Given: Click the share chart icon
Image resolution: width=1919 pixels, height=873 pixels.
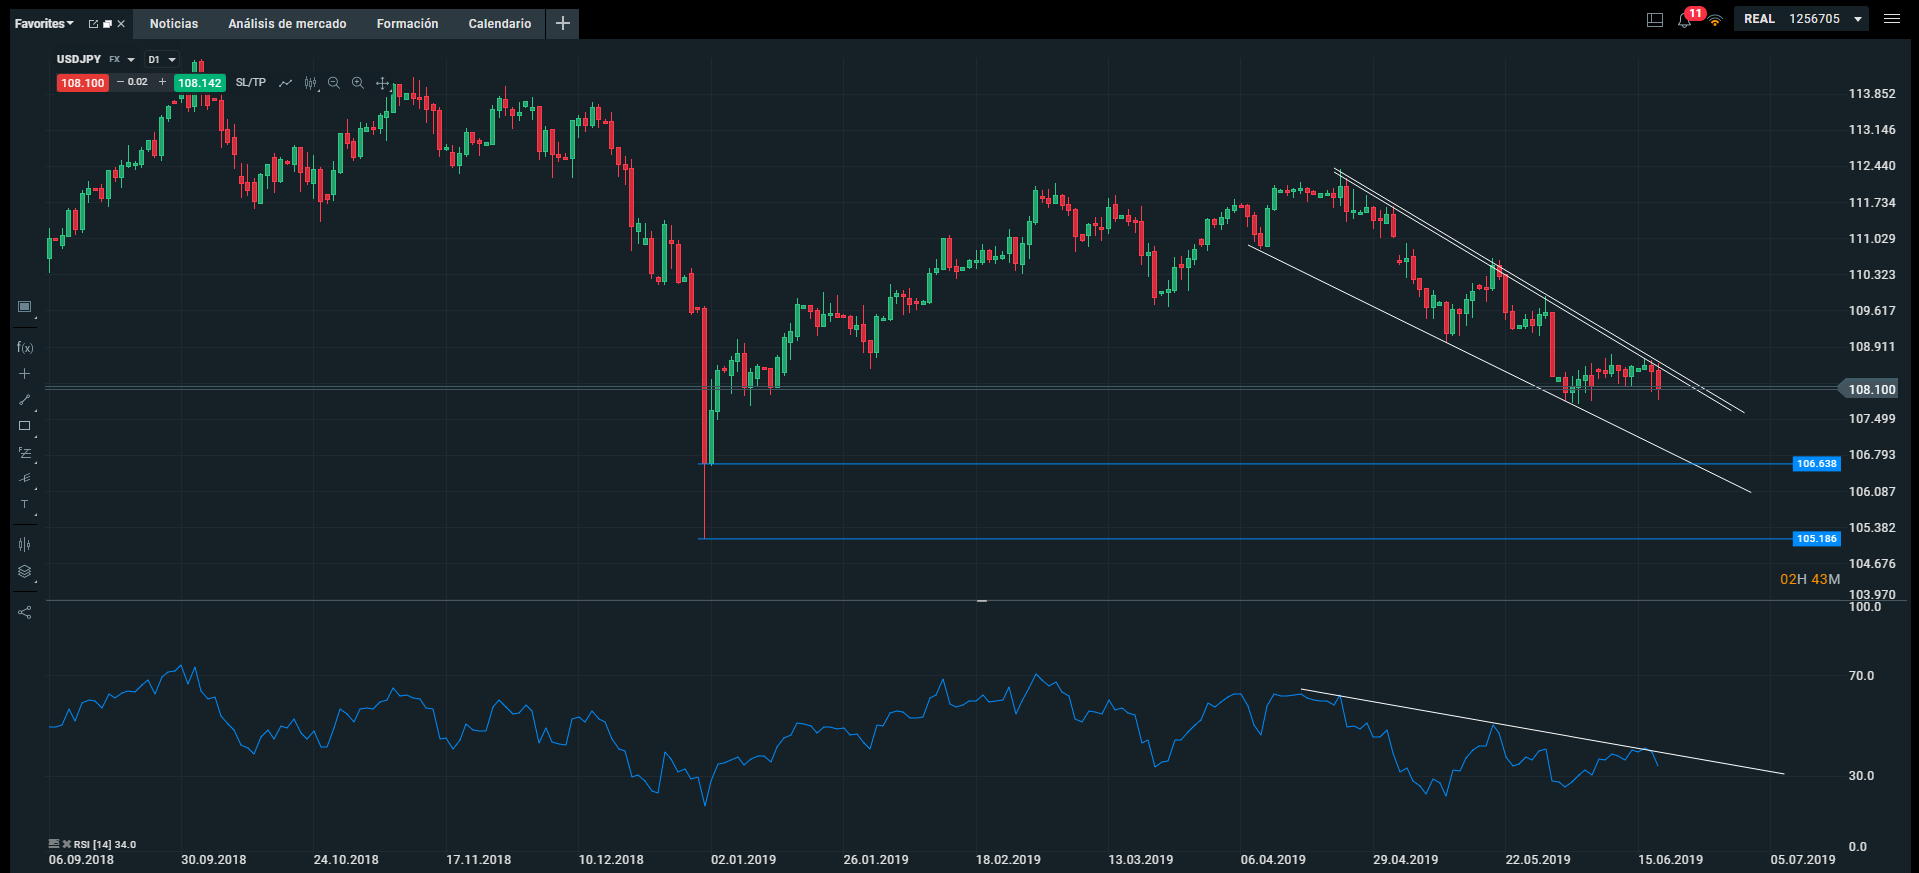Looking at the screenshot, I should point(25,612).
